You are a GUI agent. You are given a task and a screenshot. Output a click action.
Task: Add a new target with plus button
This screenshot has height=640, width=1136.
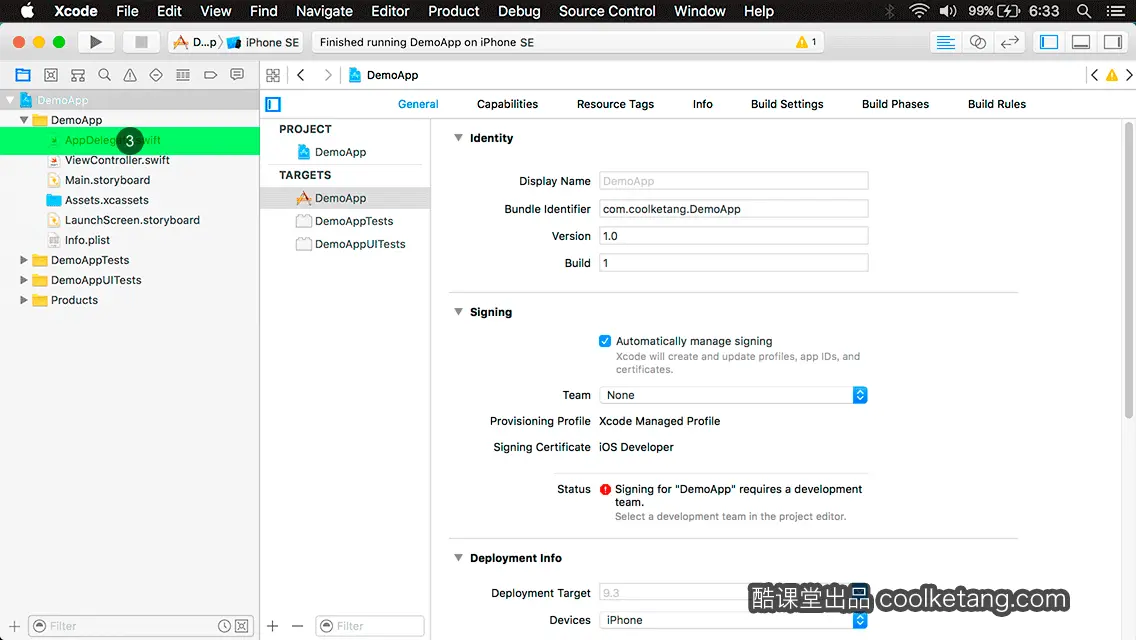[272, 626]
